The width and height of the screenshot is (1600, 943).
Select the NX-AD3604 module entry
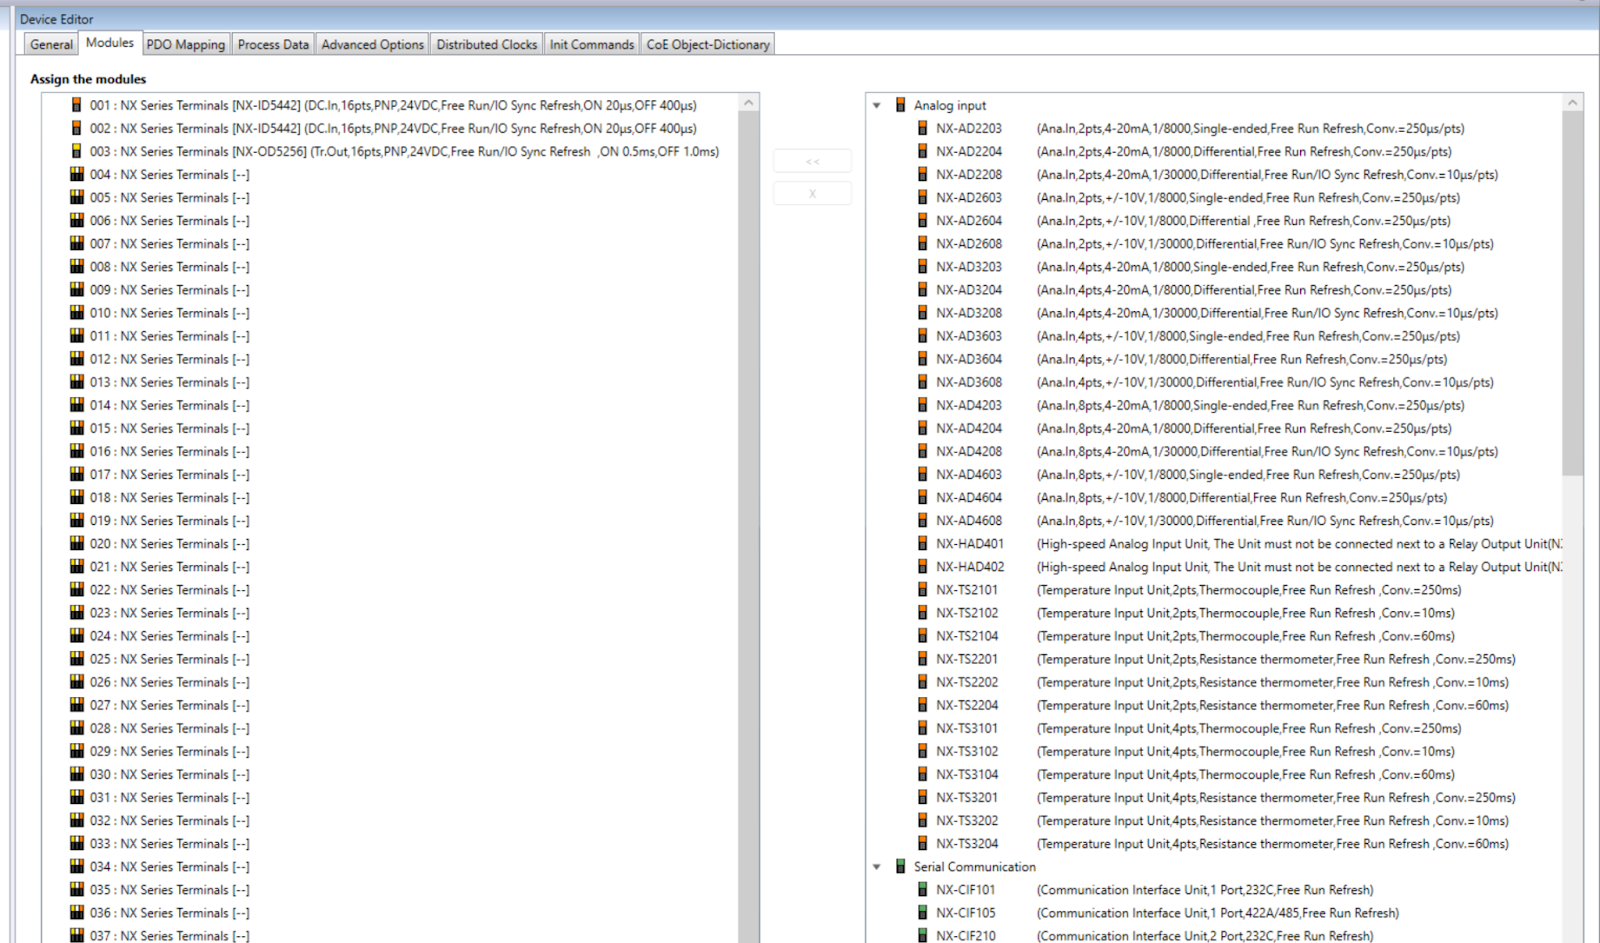[1191, 359]
